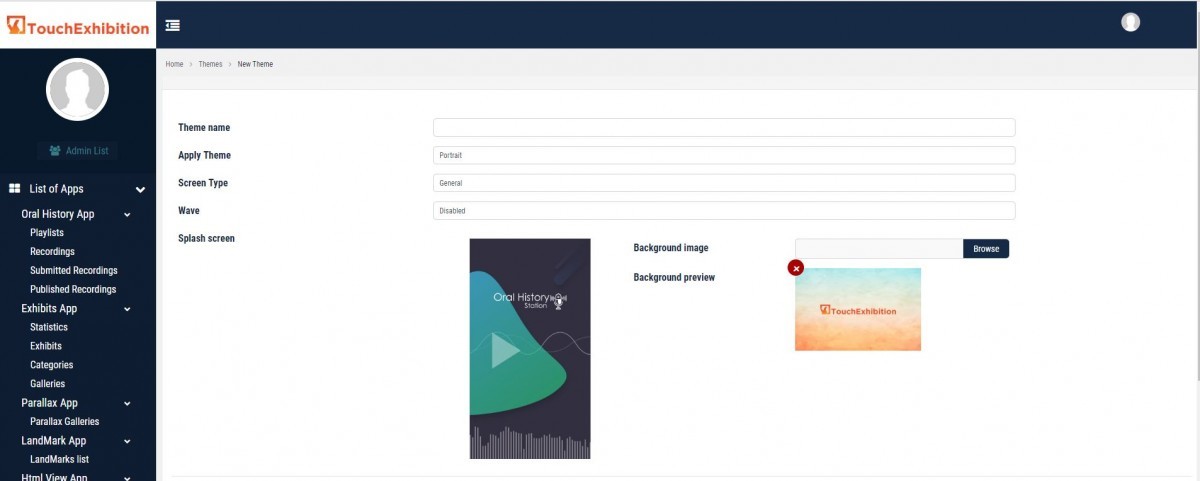Click the Browse button

click(x=985, y=249)
